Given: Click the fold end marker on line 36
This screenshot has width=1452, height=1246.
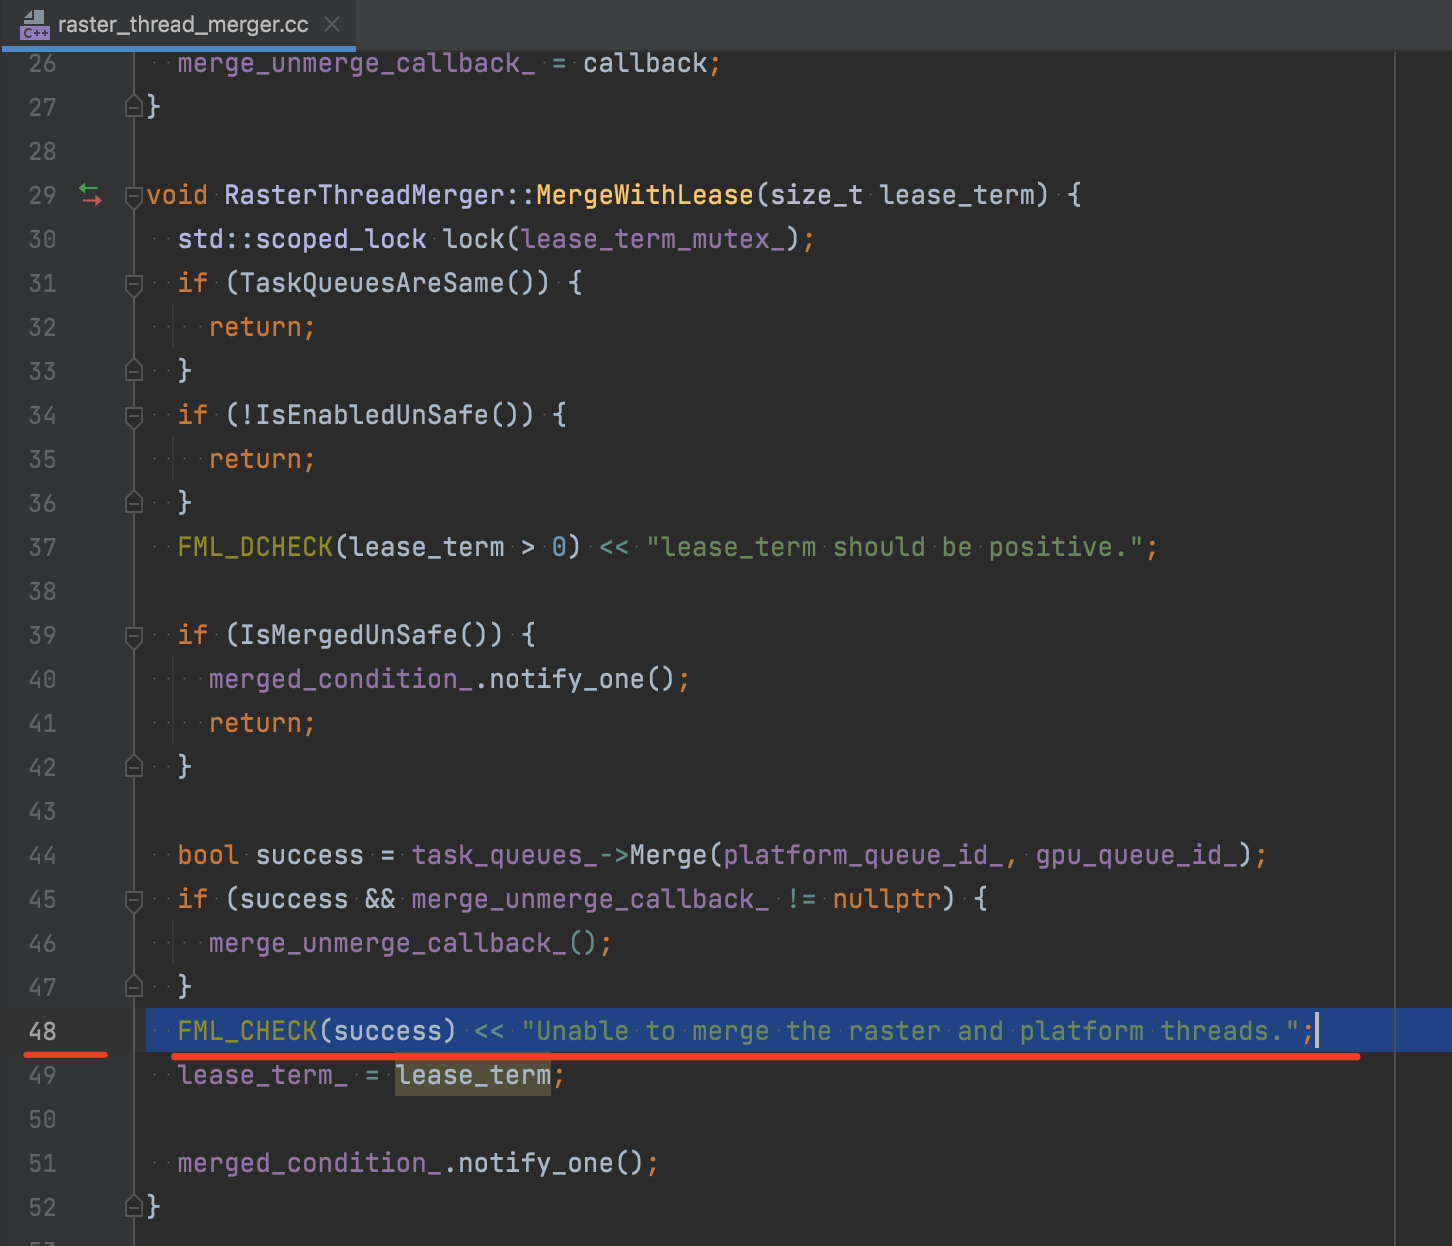Looking at the screenshot, I should pos(133,503).
